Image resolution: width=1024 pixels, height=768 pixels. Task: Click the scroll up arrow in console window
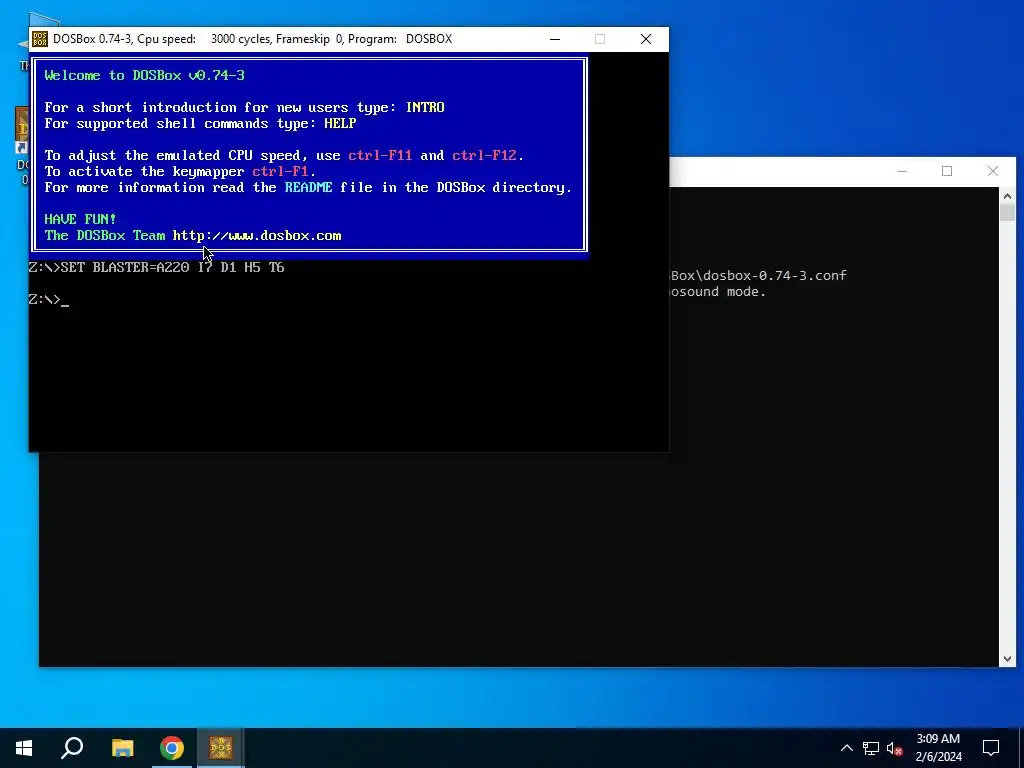pos(1007,196)
